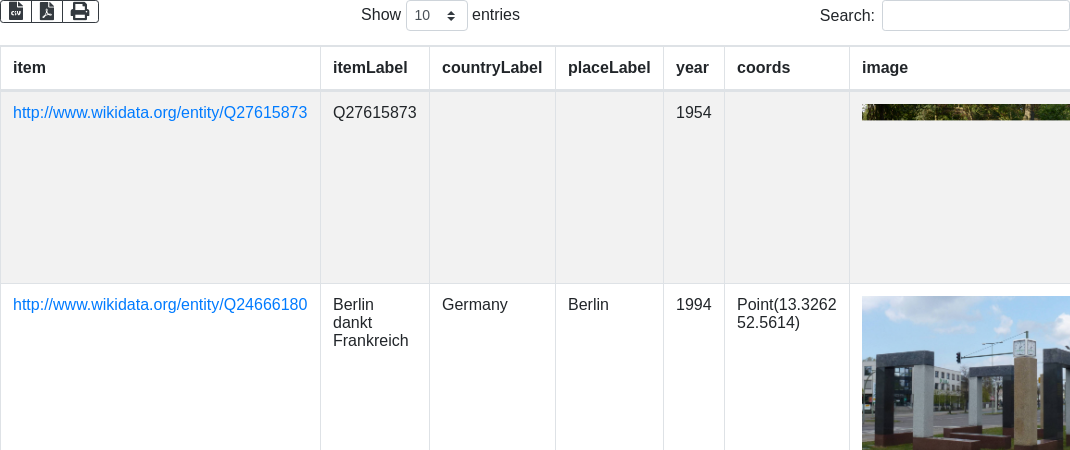Click the image column header
The height and width of the screenshot is (450, 1070).
point(885,68)
